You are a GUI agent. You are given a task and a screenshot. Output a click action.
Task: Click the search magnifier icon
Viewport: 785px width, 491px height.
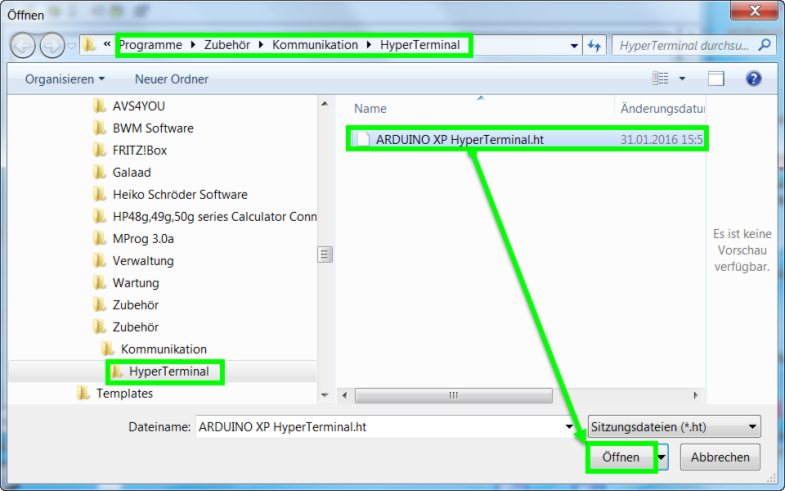coord(764,46)
